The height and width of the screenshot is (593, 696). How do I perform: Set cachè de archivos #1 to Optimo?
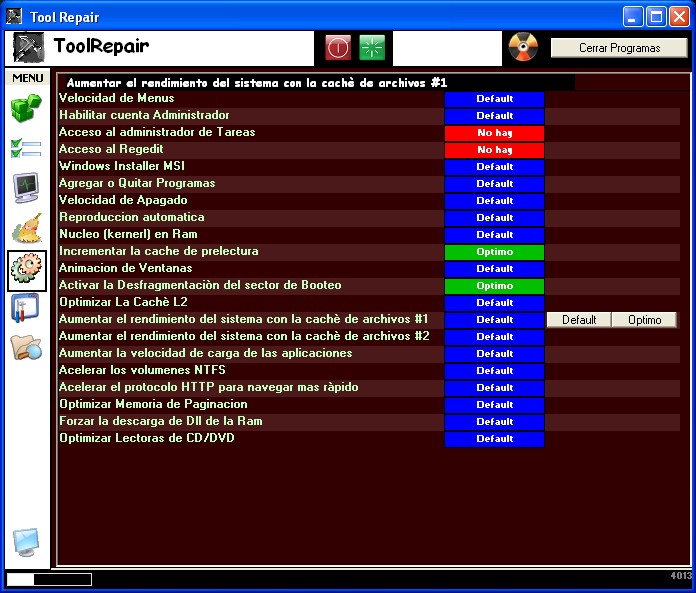click(645, 320)
